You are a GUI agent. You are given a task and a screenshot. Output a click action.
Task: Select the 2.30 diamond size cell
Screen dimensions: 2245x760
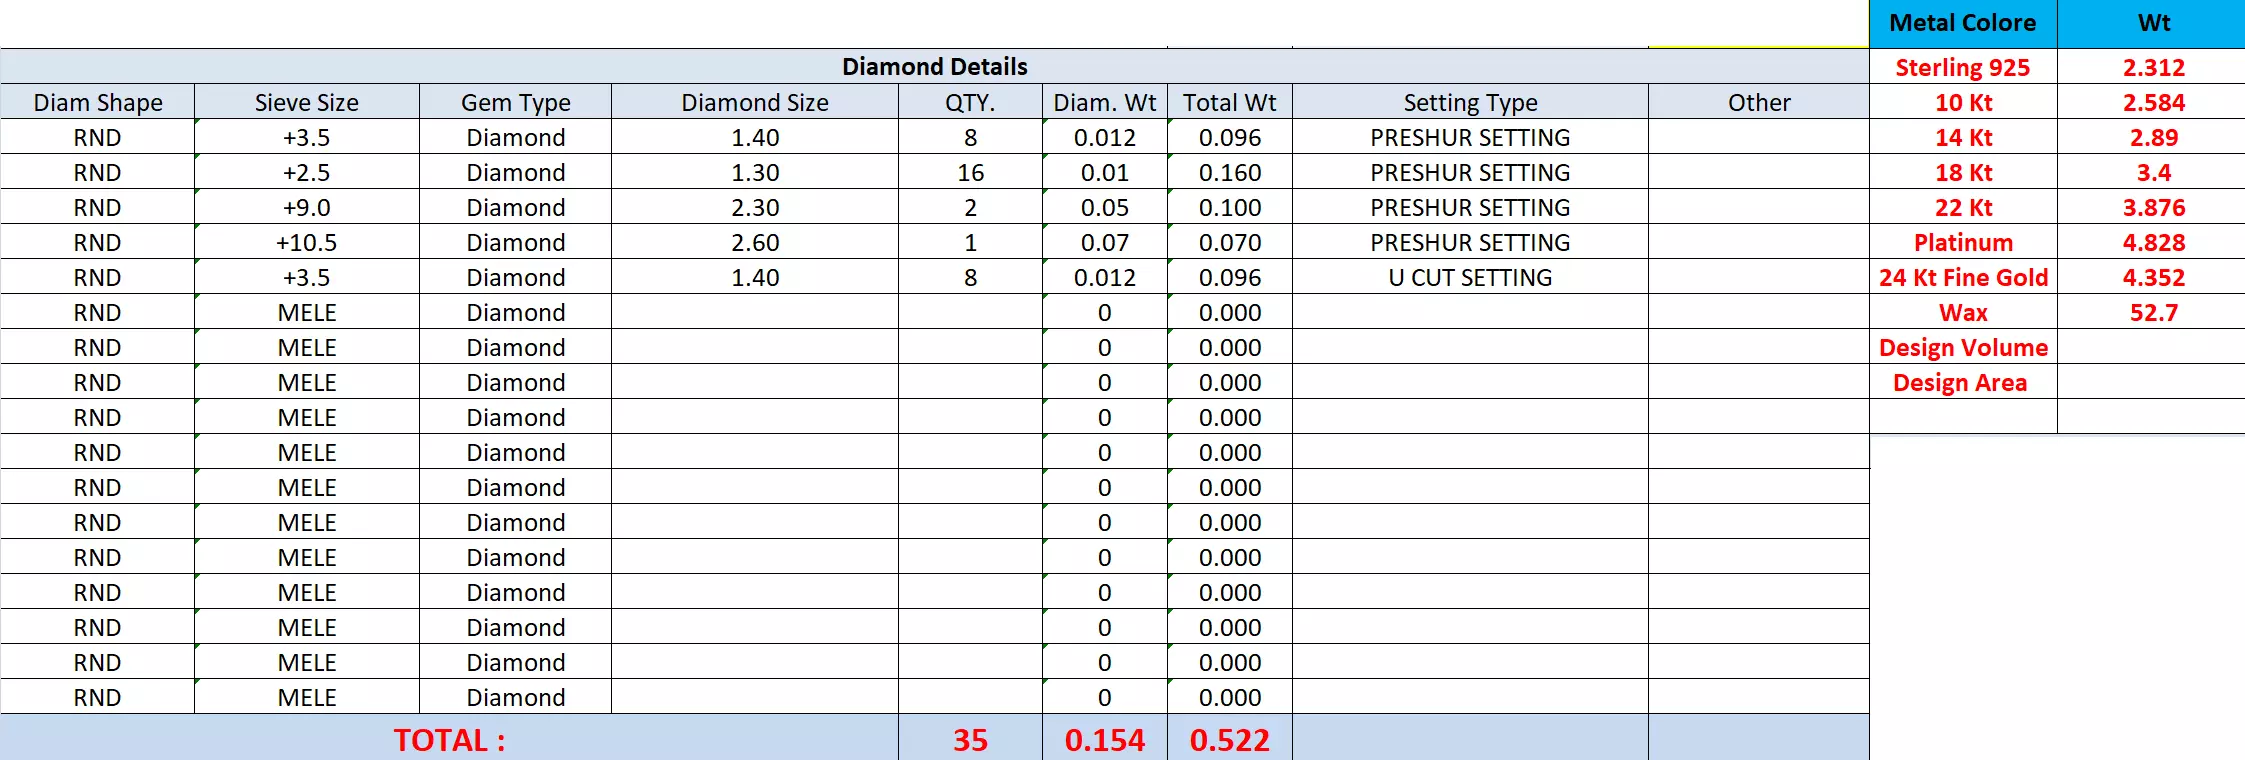(x=755, y=207)
